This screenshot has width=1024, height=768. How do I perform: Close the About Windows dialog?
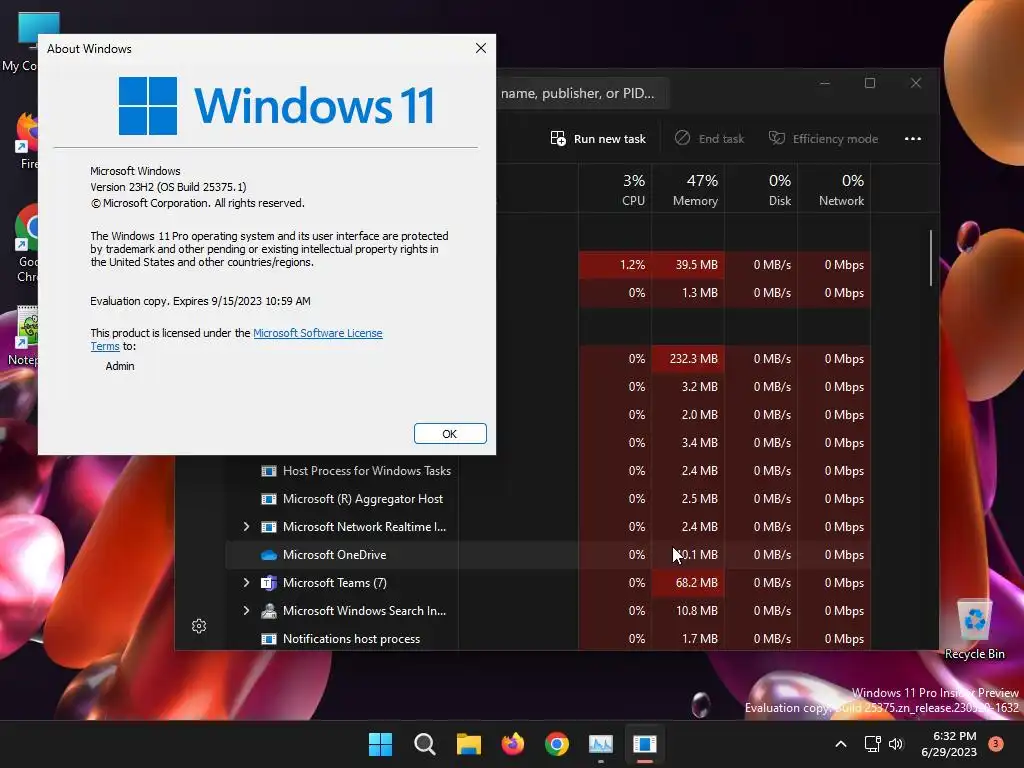coord(481,48)
